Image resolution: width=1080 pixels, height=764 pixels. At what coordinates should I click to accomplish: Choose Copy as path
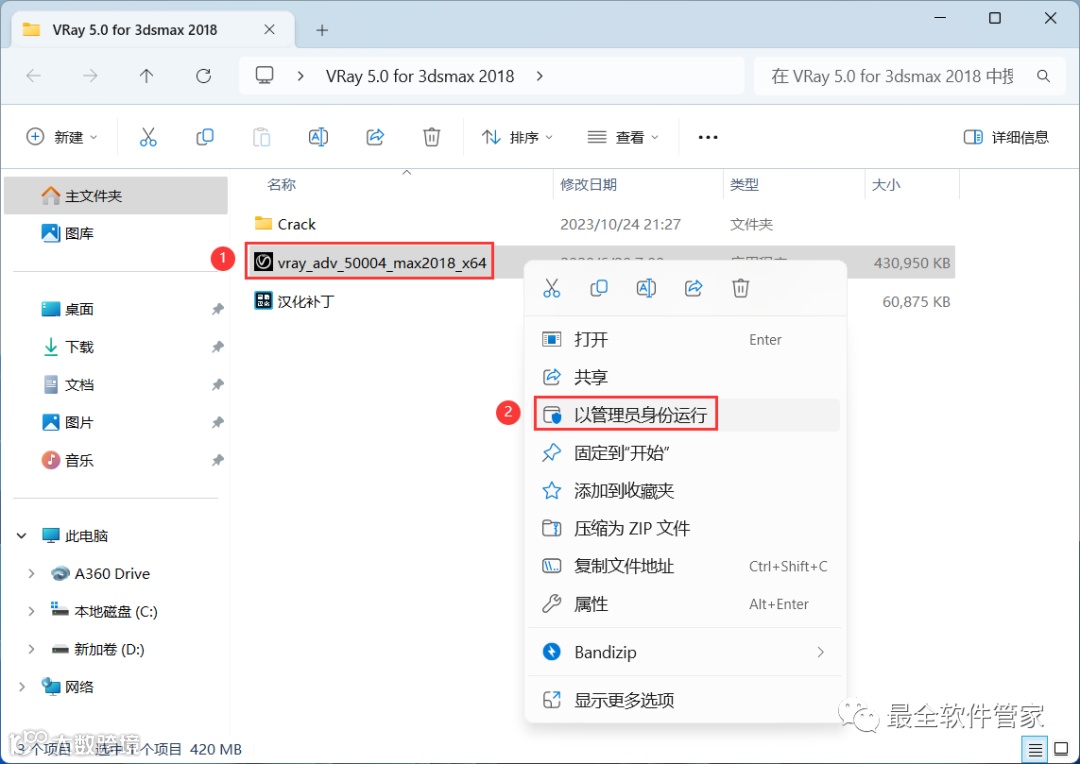click(687, 566)
